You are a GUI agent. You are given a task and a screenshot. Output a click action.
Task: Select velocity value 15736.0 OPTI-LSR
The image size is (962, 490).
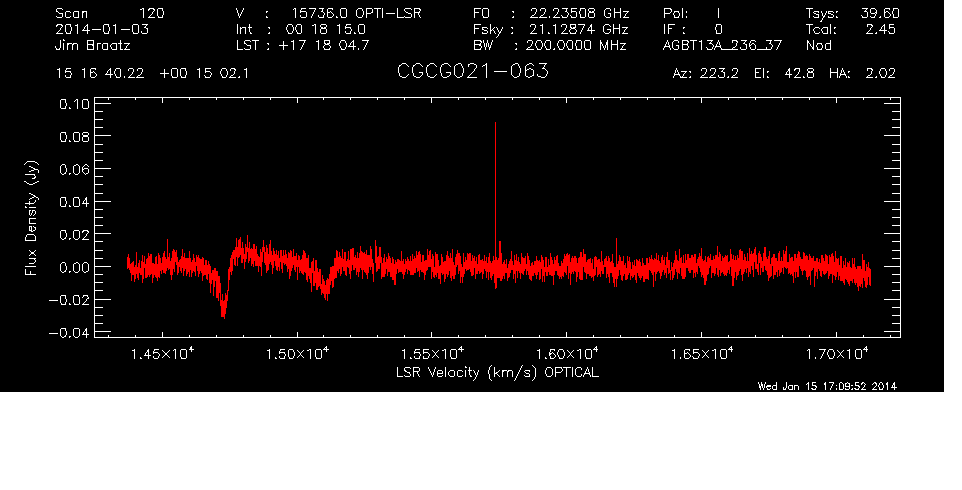click(x=356, y=13)
